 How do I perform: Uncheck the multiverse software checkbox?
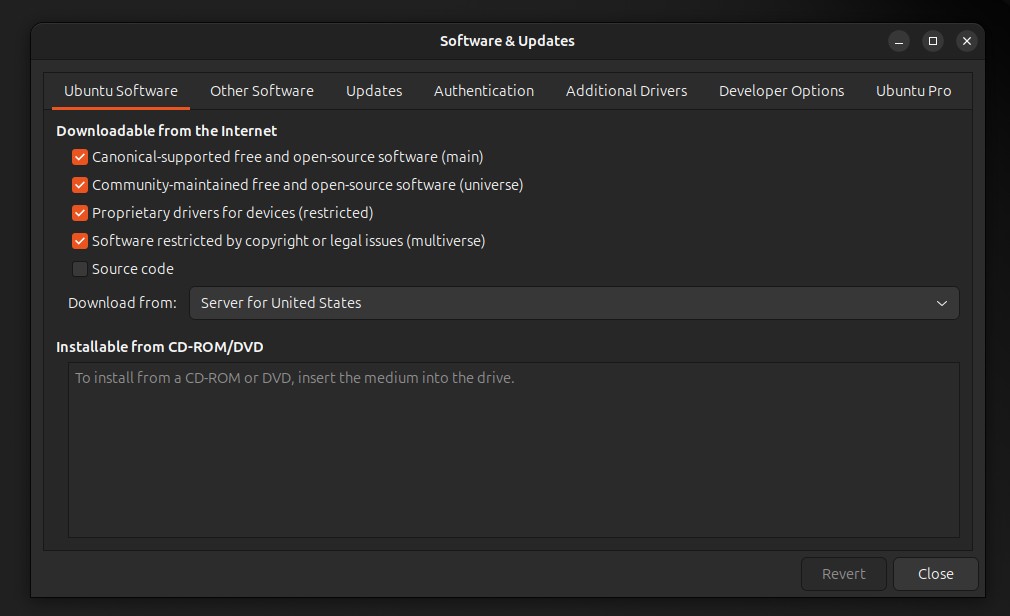(80, 241)
